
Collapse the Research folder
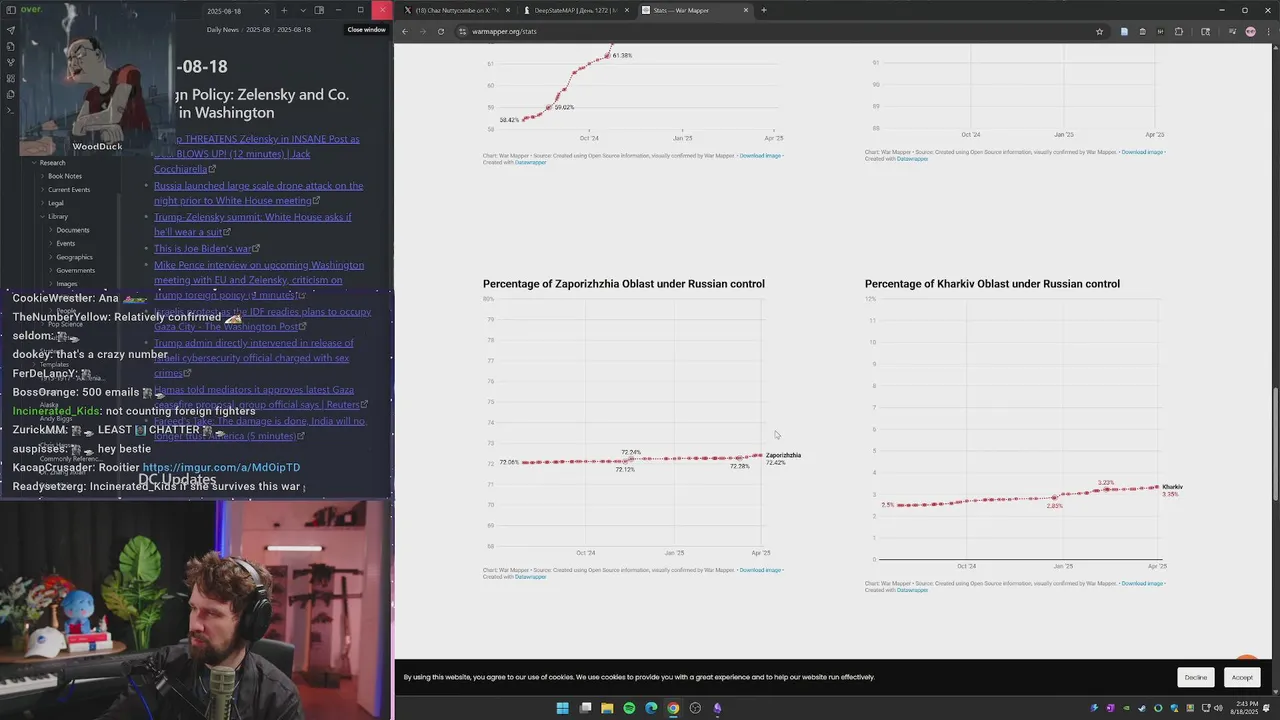pos(52,162)
